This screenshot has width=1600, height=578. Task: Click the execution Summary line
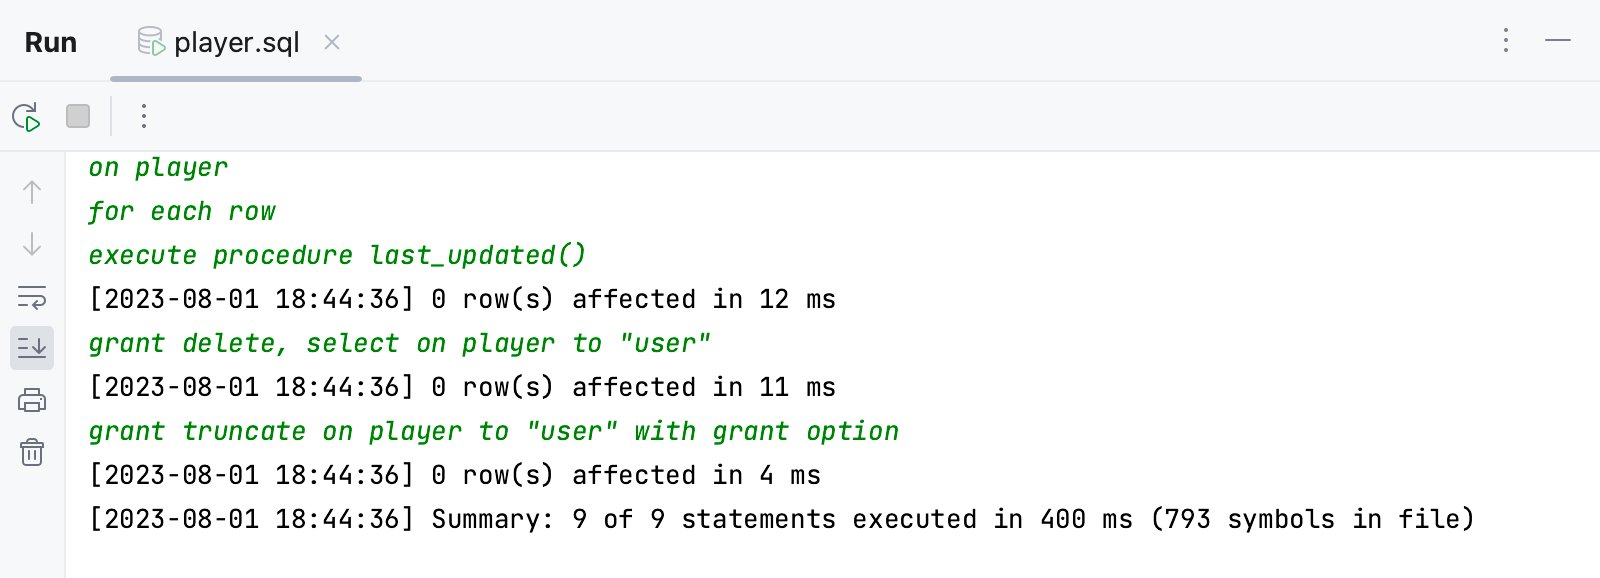(x=780, y=519)
